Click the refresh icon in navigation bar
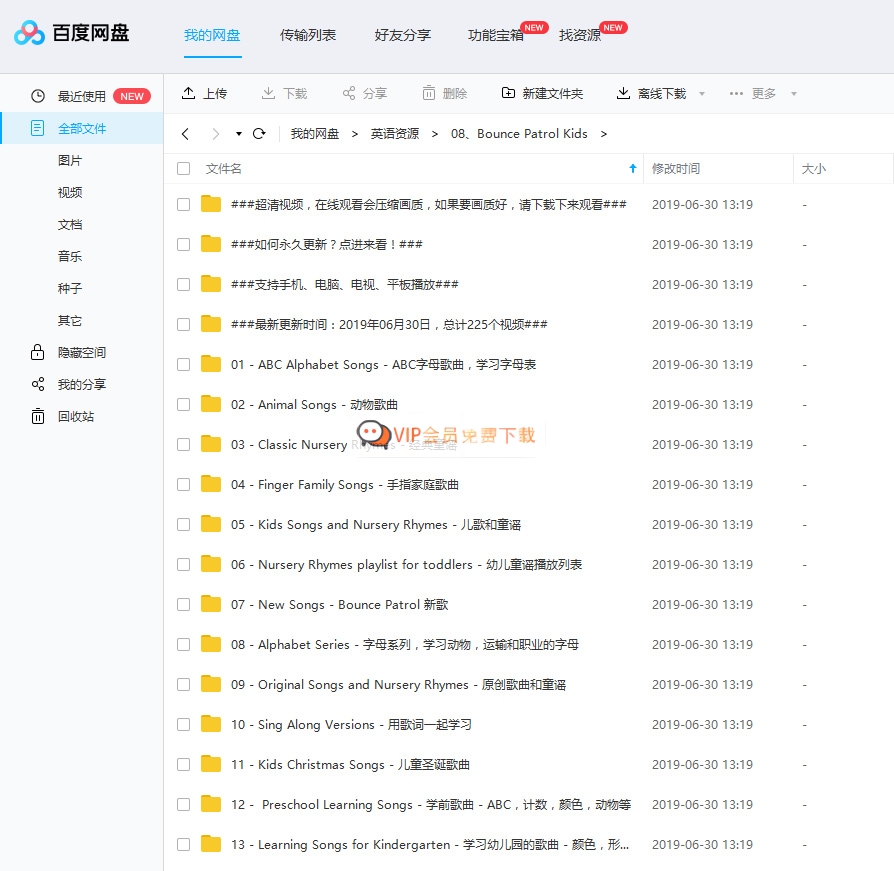Screen dimensions: 894x871 tap(259, 133)
